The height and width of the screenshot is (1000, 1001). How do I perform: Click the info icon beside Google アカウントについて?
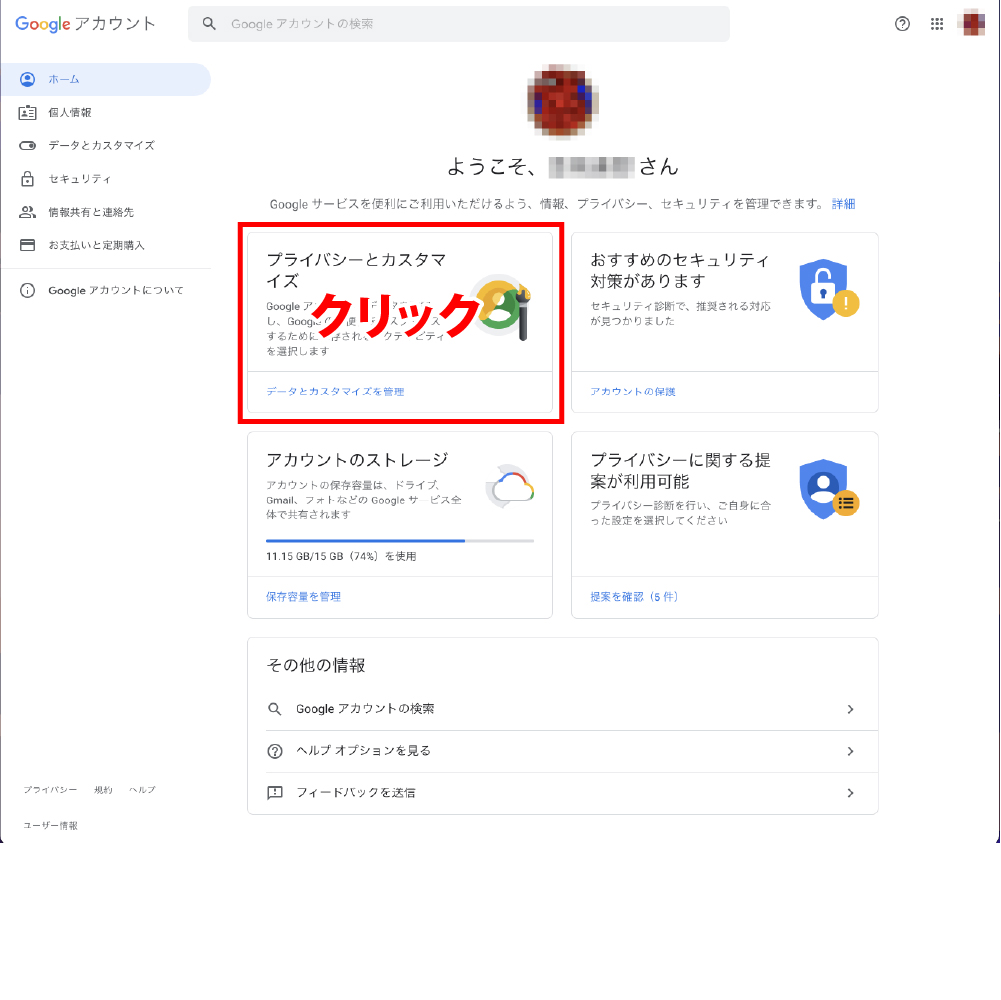click(x=27, y=291)
